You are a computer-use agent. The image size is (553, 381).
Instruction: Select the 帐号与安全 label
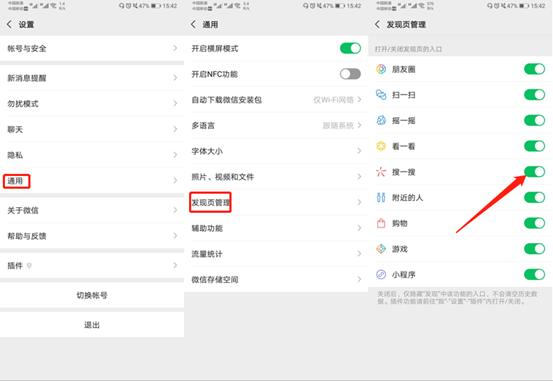[27, 48]
